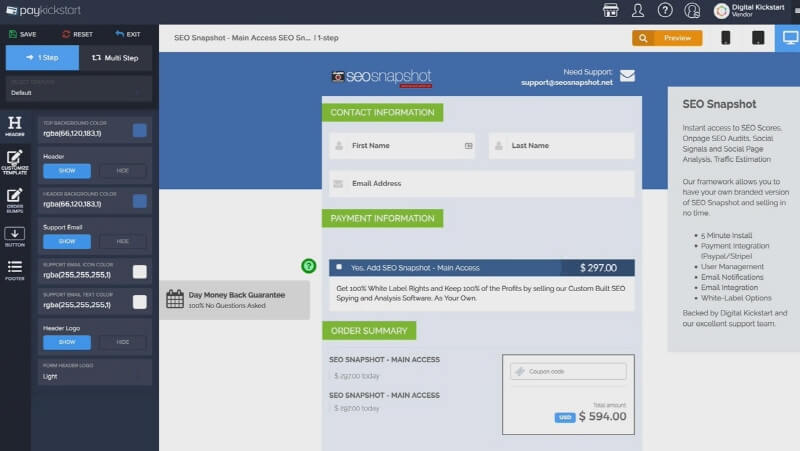
Task: Save the checkout template
Action: tap(22, 34)
